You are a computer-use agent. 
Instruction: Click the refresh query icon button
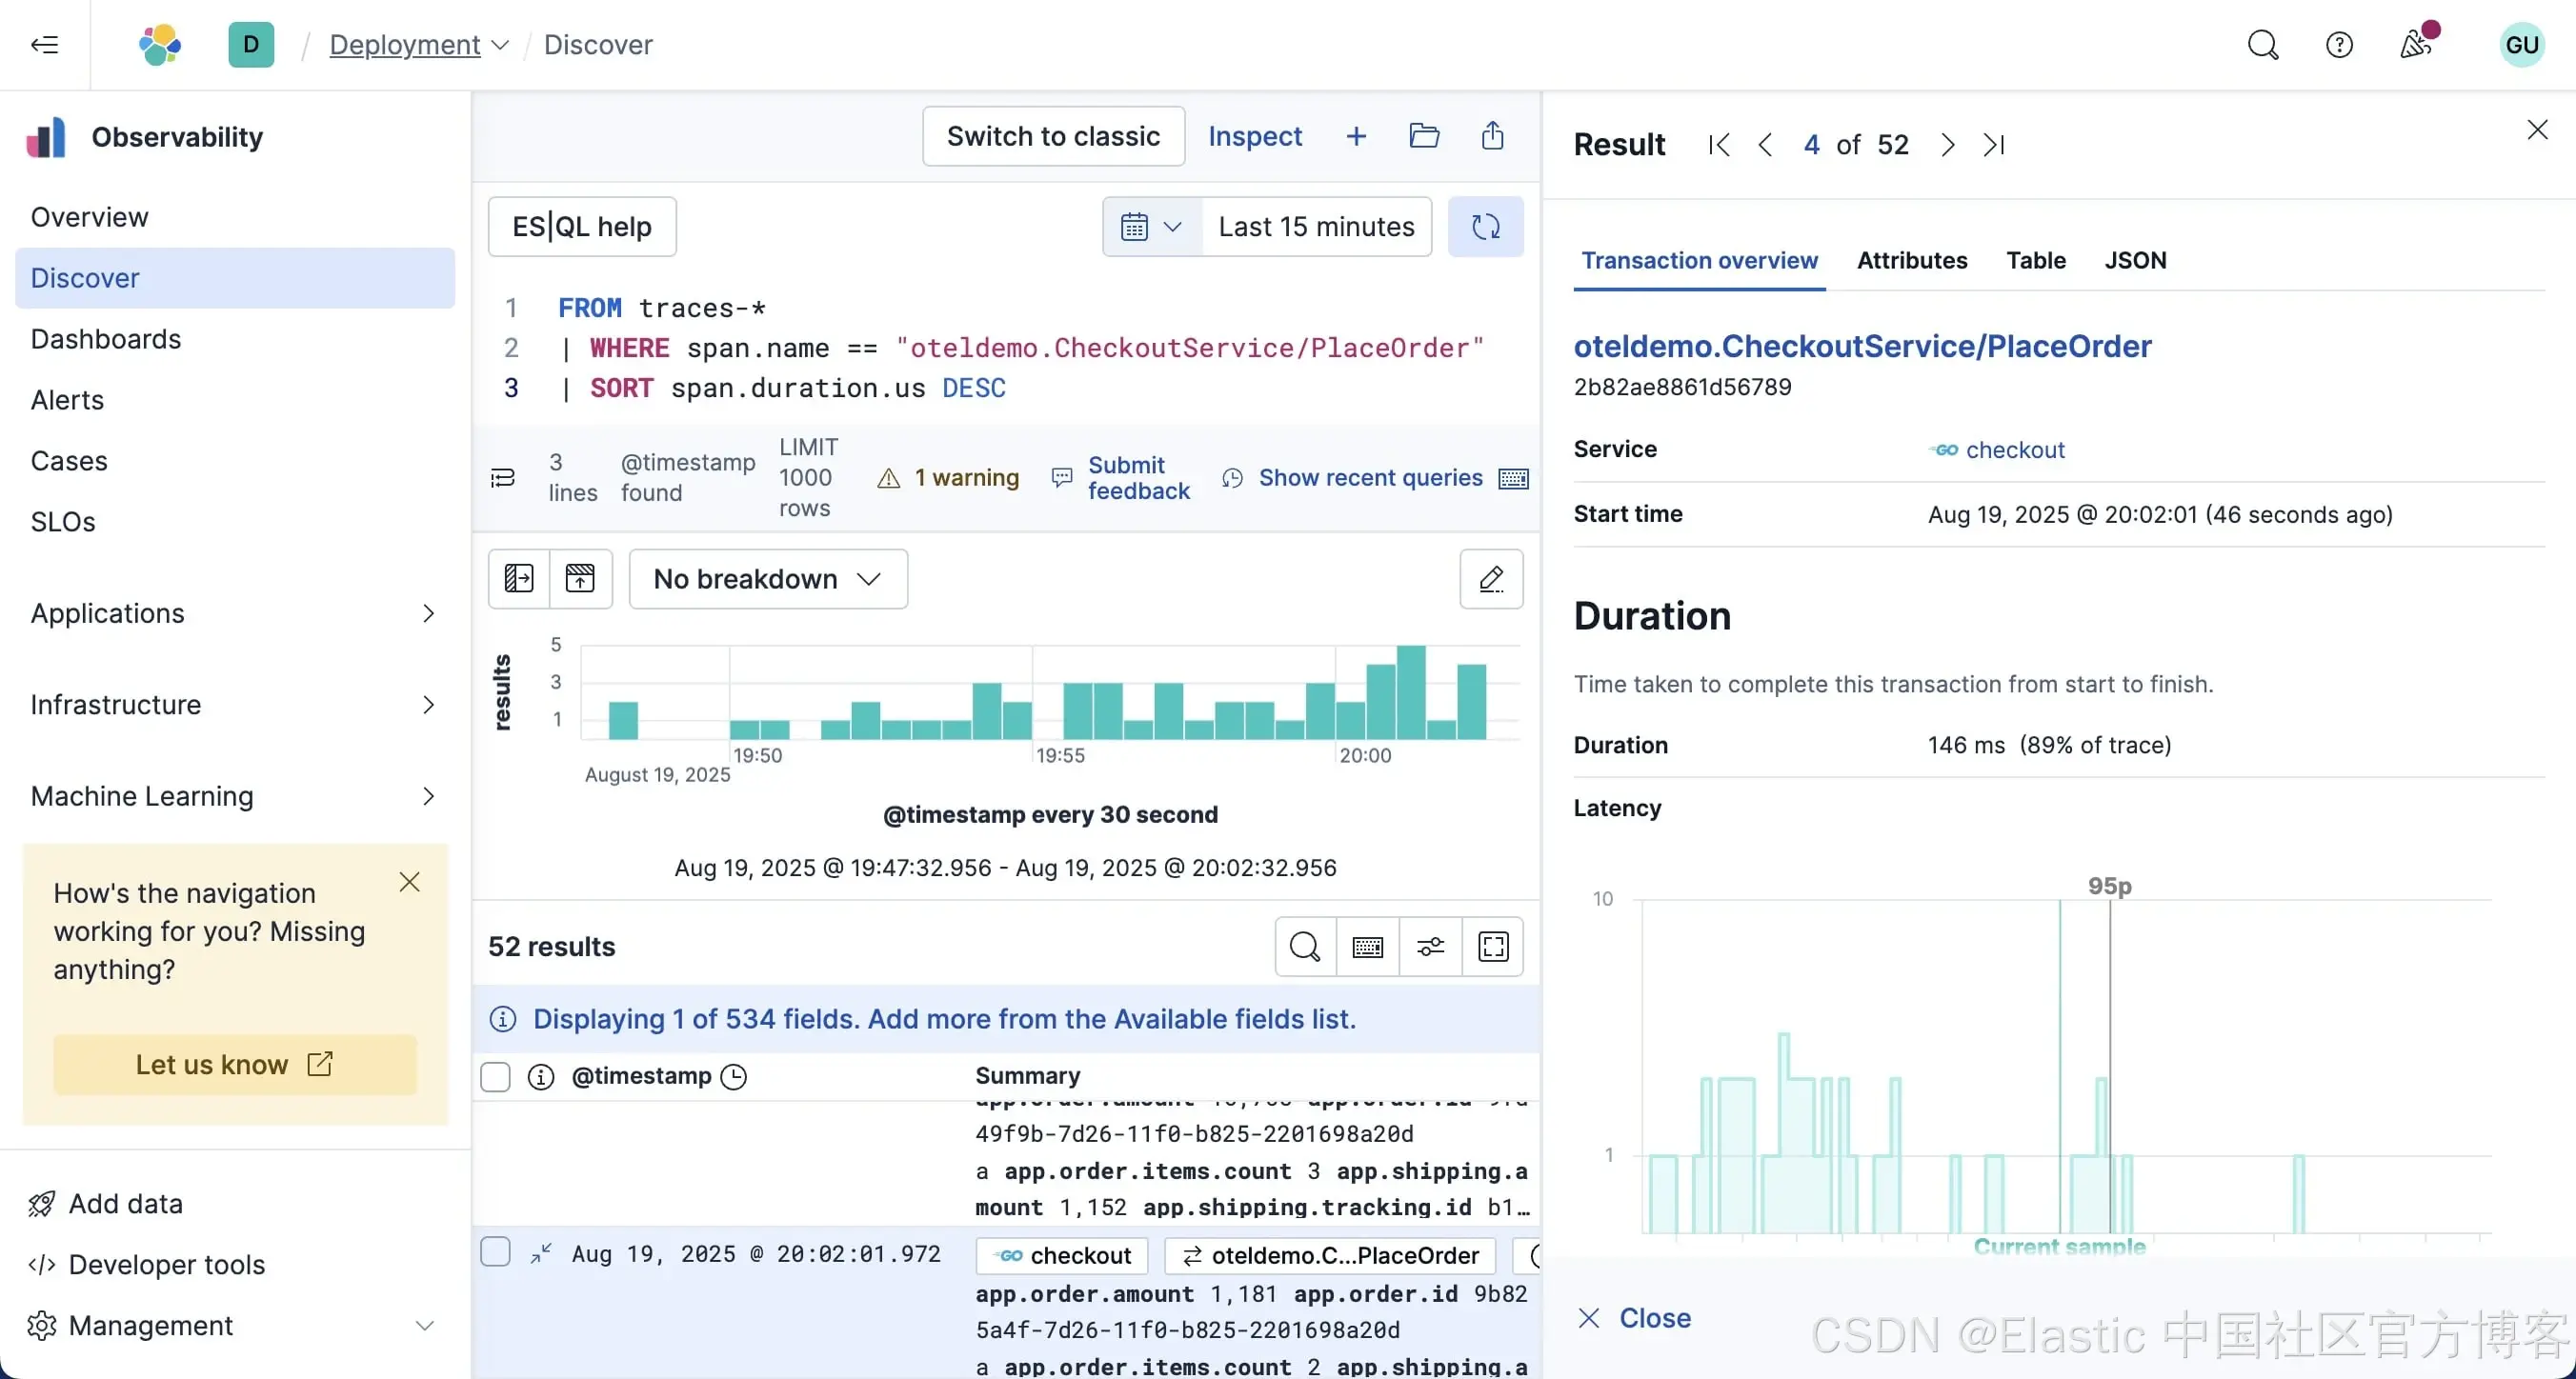tap(1485, 227)
